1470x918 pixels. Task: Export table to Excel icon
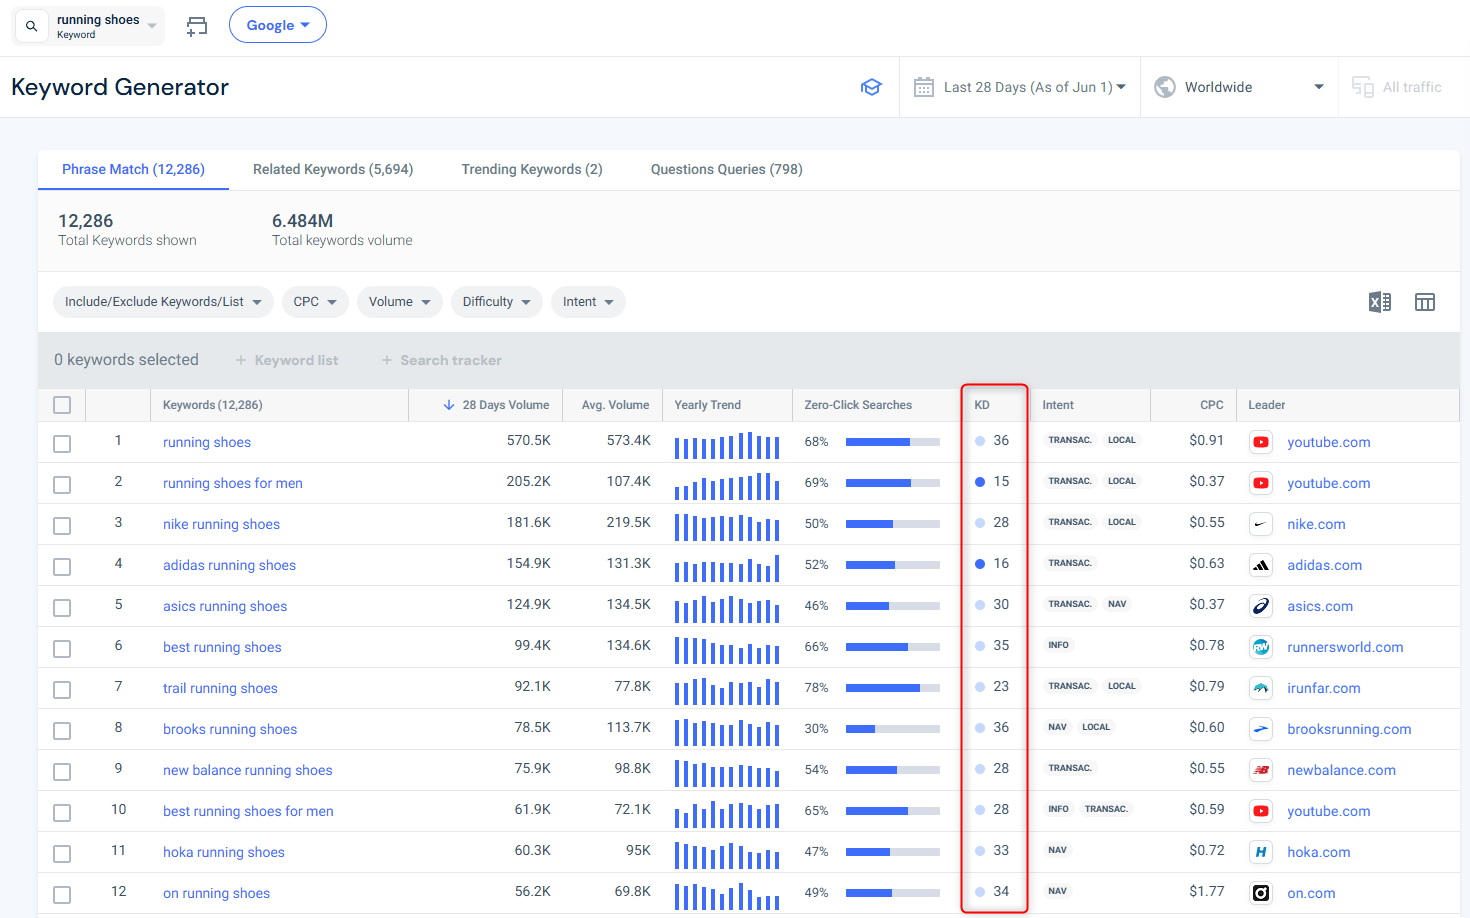1380,302
